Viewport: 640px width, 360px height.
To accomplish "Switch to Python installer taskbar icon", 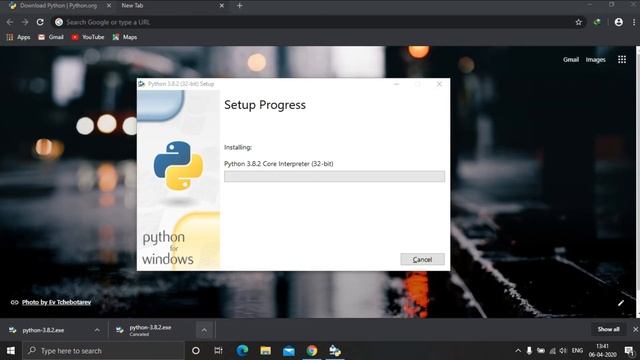I will point(335,351).
